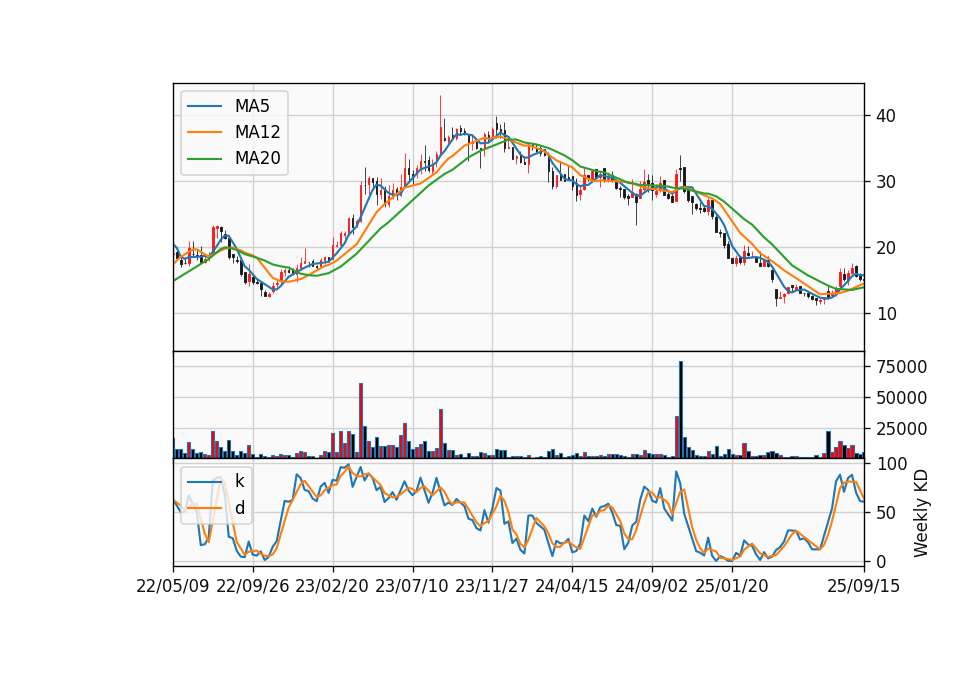Viewport: 960px width, 690px height.
Task: Click the 22/09/26 date axis label
Action: pos(253,586)
